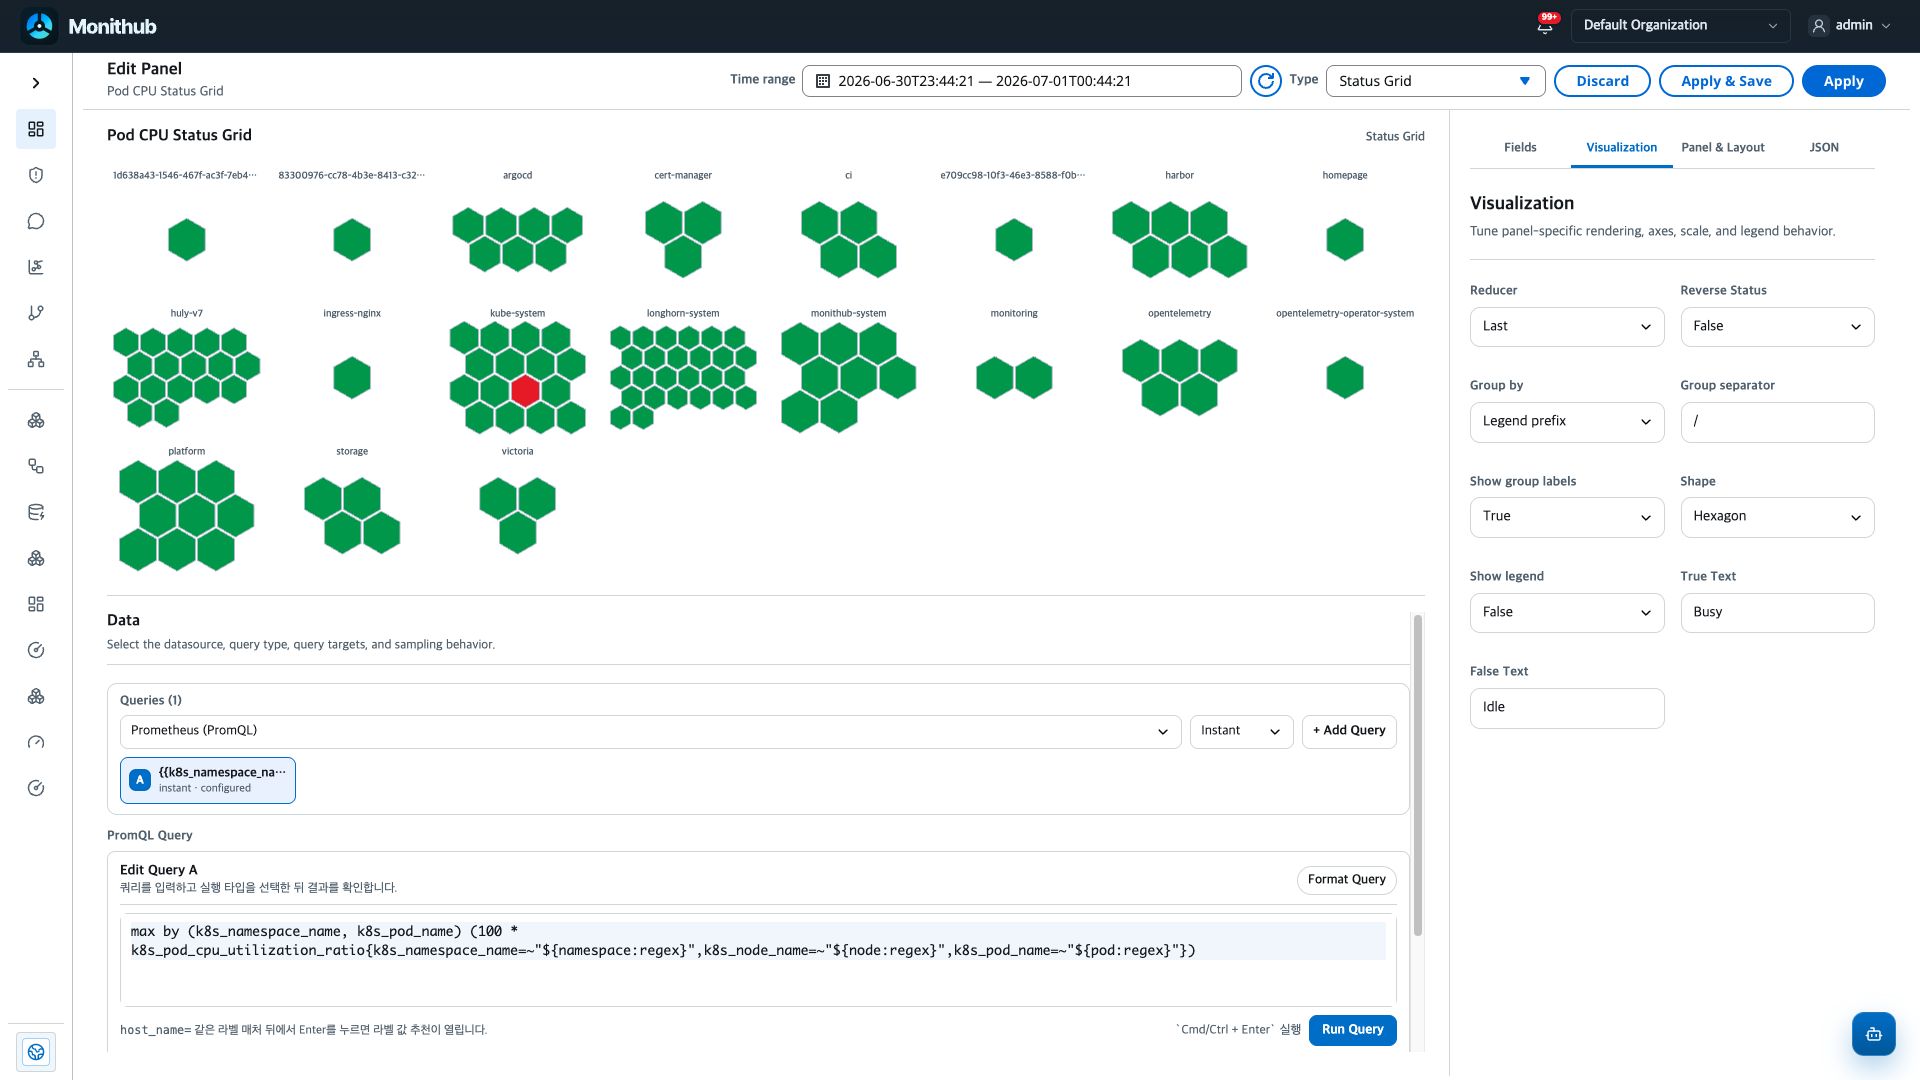Click the refresh time range icon

pyautogui.click(x=1266, y=81)
